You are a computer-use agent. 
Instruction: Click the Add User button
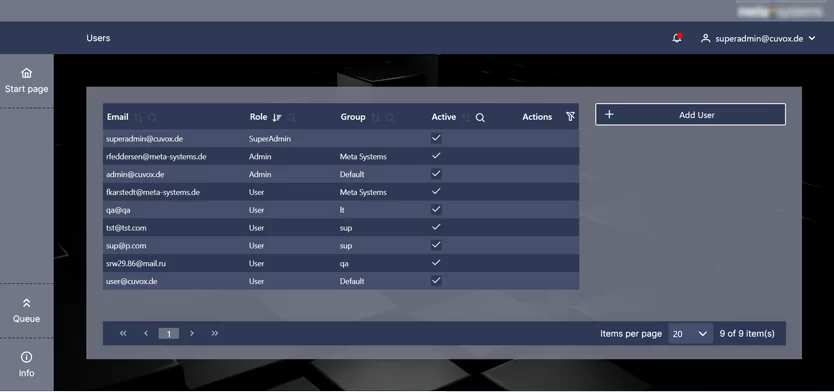[x=690, y=114]
